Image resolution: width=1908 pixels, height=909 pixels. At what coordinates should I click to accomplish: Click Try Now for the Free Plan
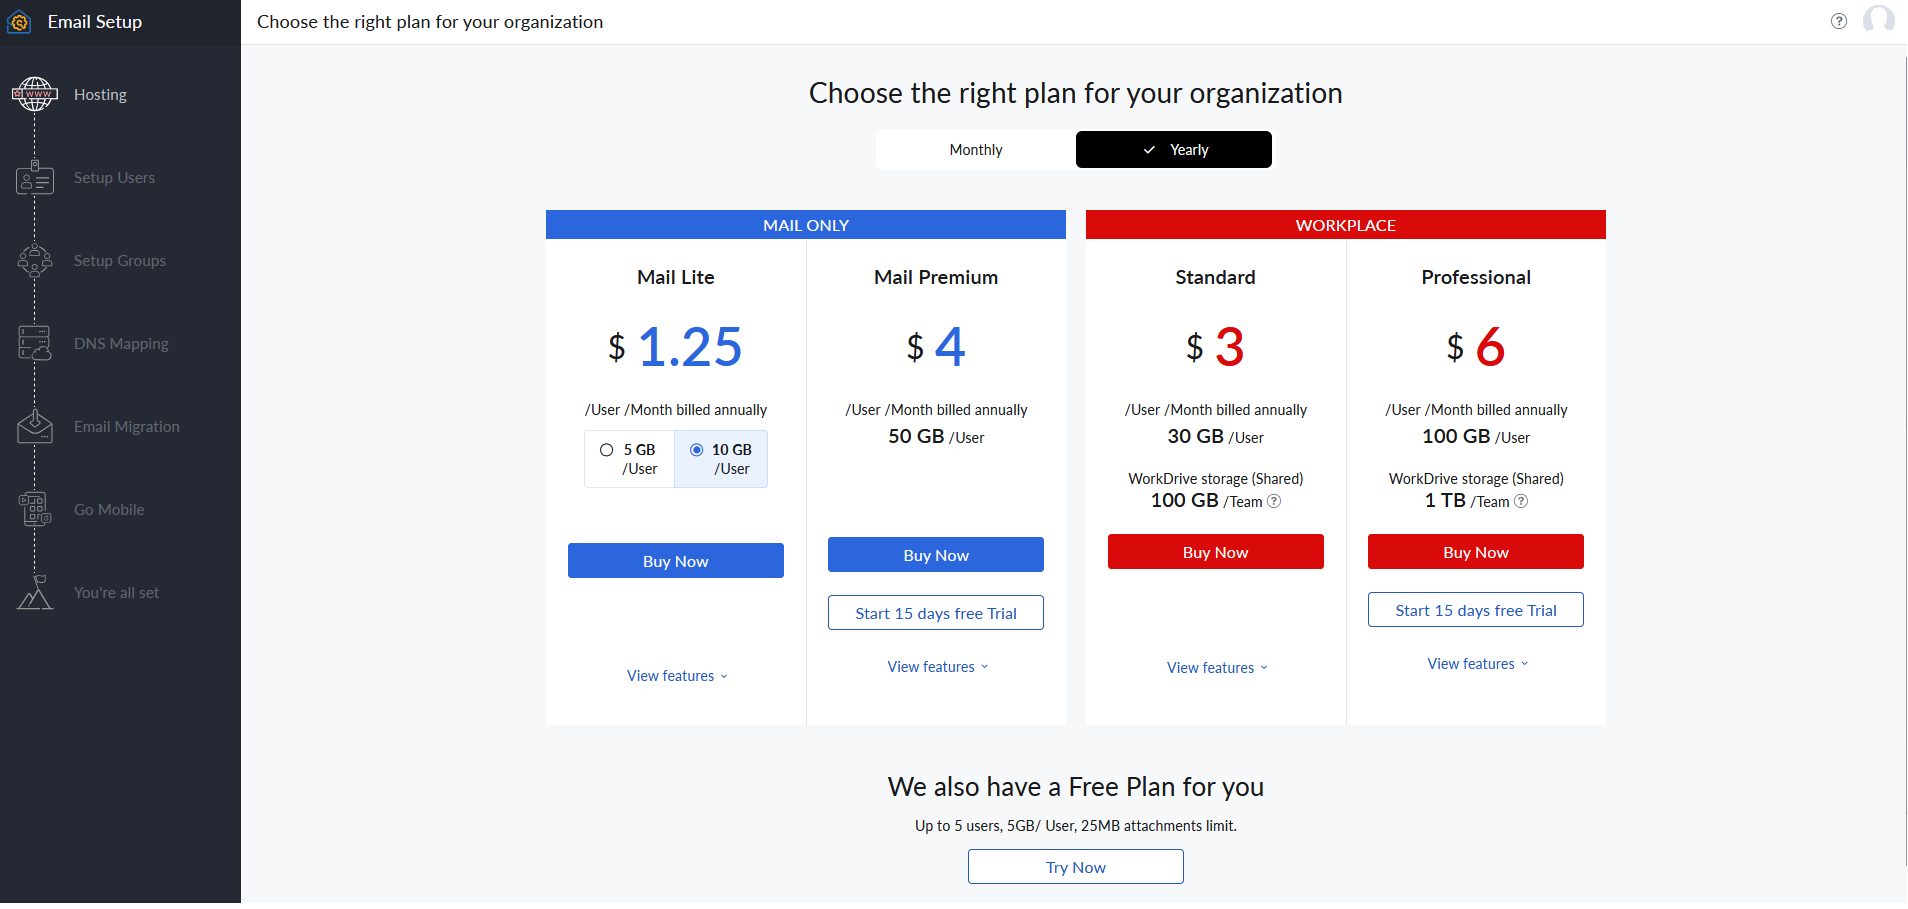click(x=1075, y=867)
